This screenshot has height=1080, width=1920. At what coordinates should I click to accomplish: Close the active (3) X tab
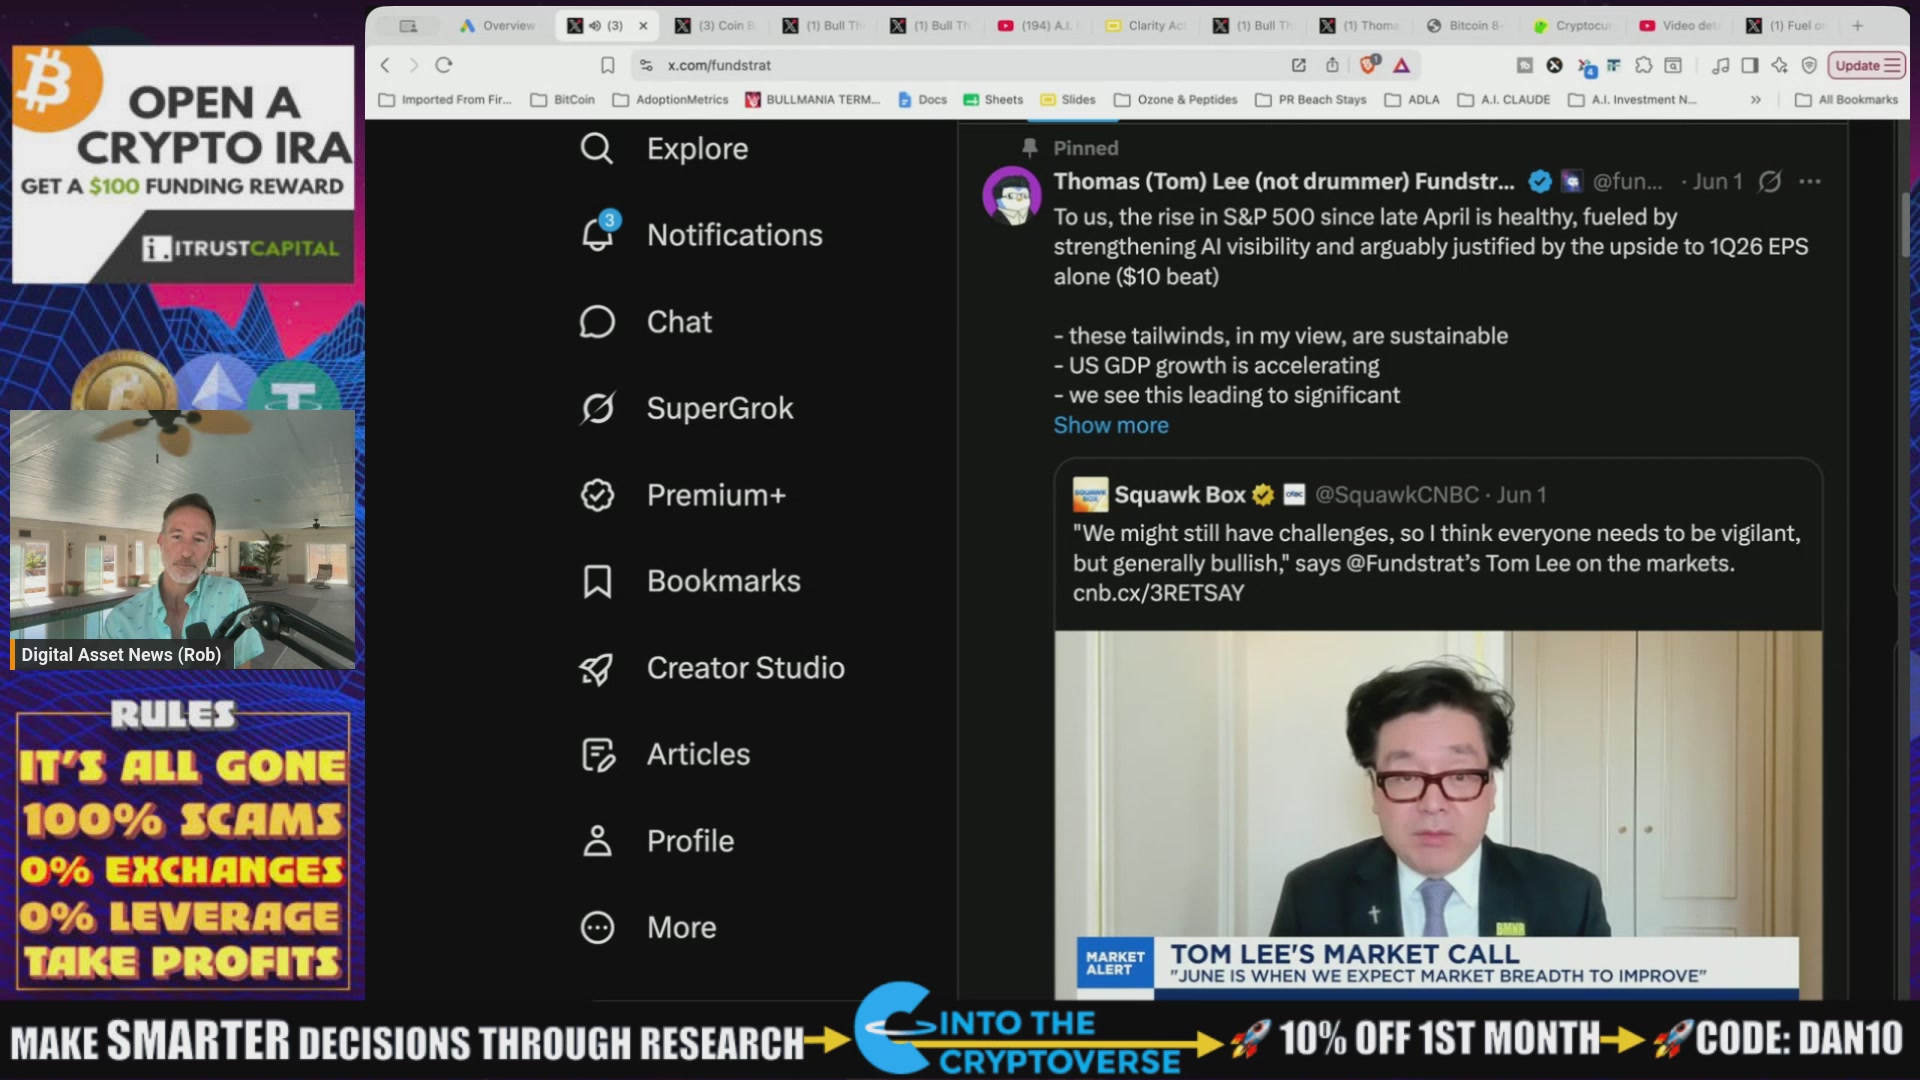(x=643, y=26)
